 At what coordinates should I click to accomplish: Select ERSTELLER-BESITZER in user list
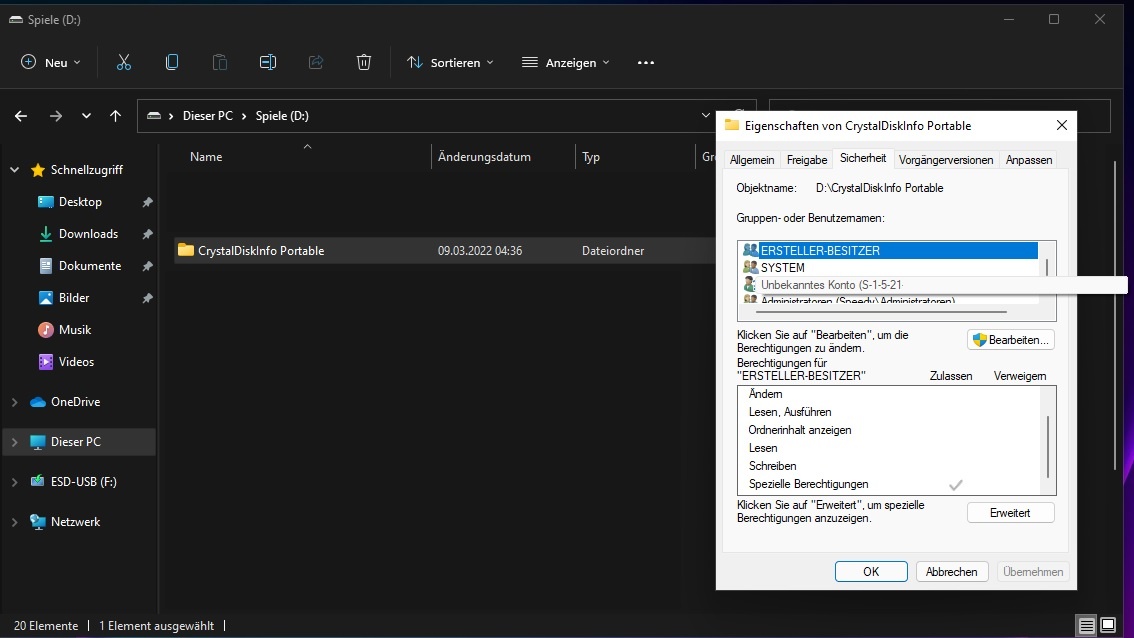tap(890, 250)
